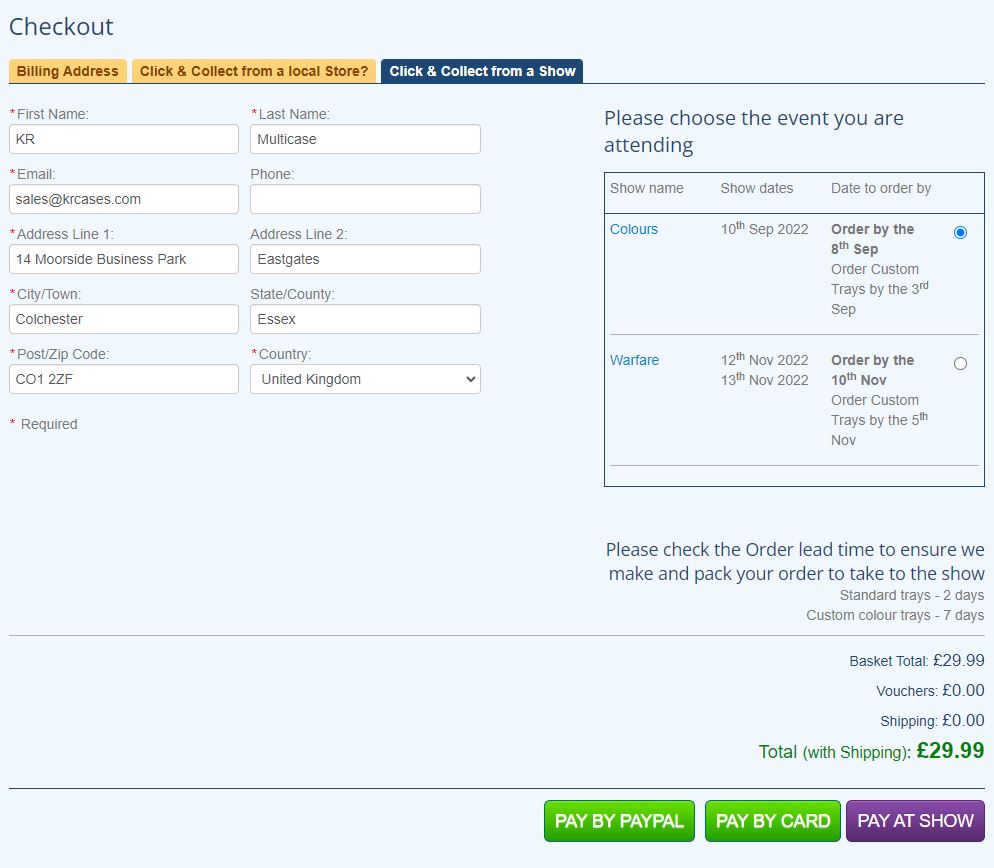Viewport: 994px width, 868px height.
Task: Select the Colours show radio button
Action: tap(960, 232)
